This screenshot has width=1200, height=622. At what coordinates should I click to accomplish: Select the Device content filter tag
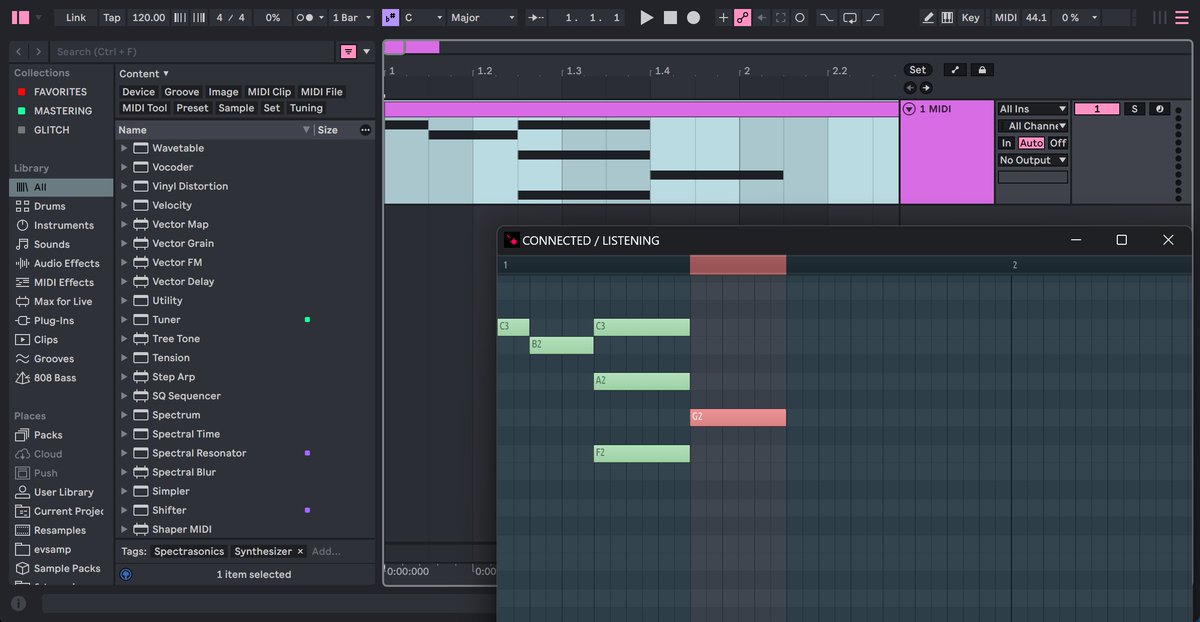click(x=138, y=92)
